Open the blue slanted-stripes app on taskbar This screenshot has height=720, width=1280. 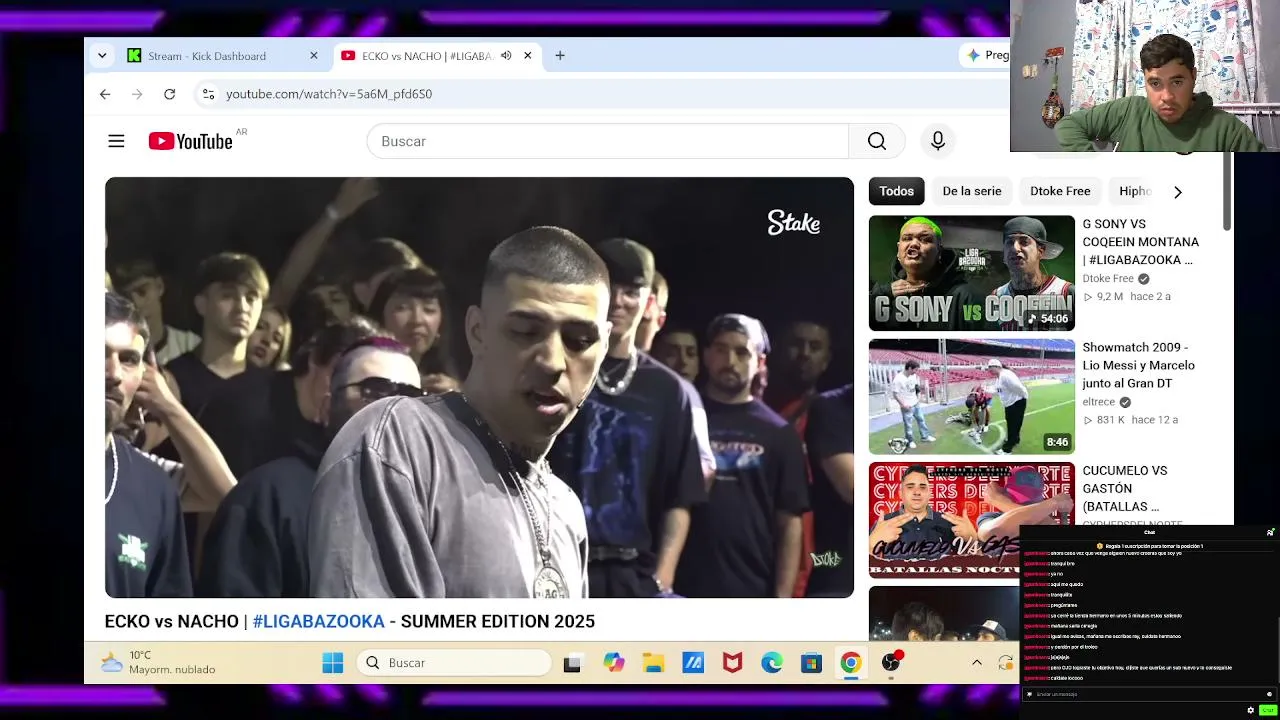point(693,663)
